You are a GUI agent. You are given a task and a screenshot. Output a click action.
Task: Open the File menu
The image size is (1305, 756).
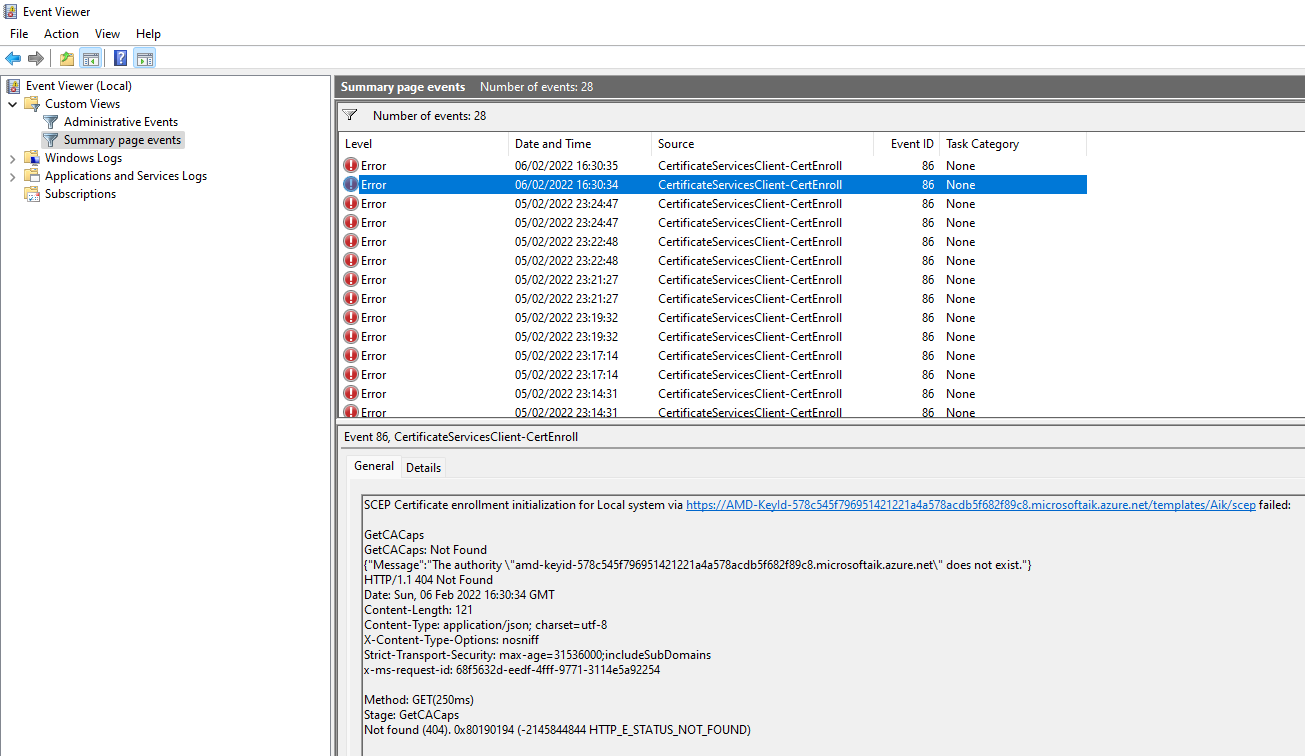(x=19, y=34)
